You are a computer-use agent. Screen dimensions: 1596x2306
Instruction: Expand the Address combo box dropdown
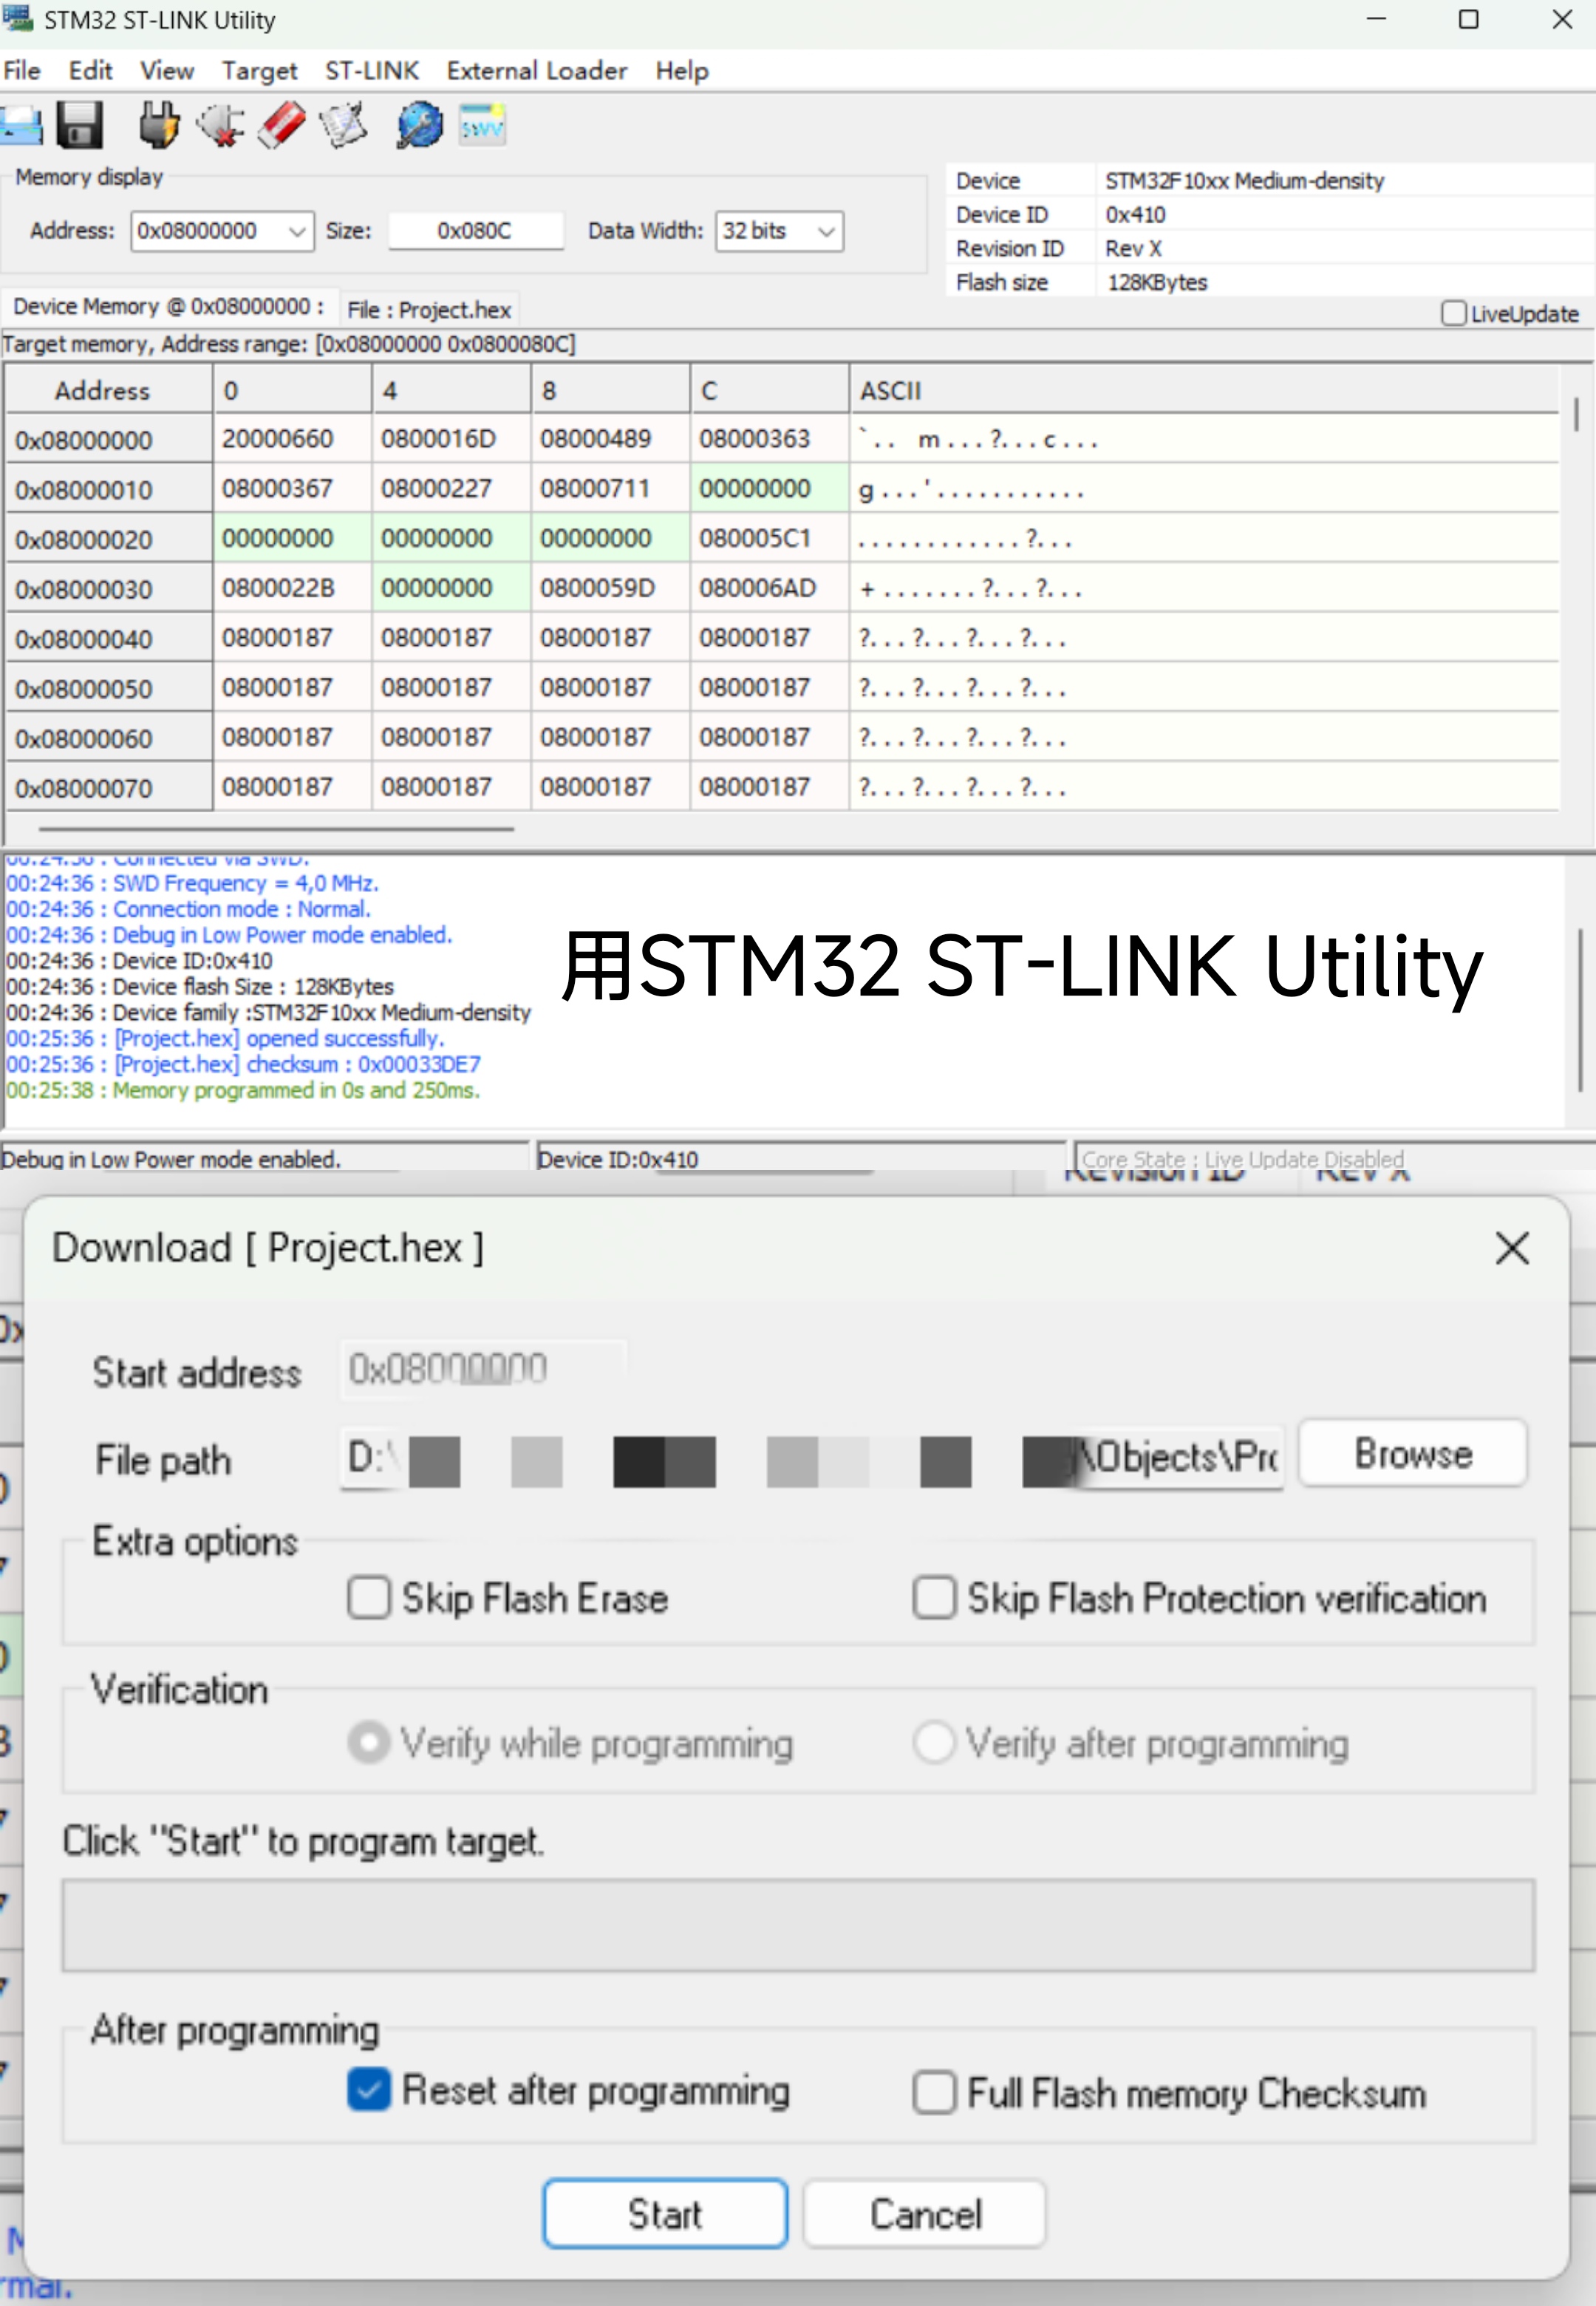(x=296, y=231)
